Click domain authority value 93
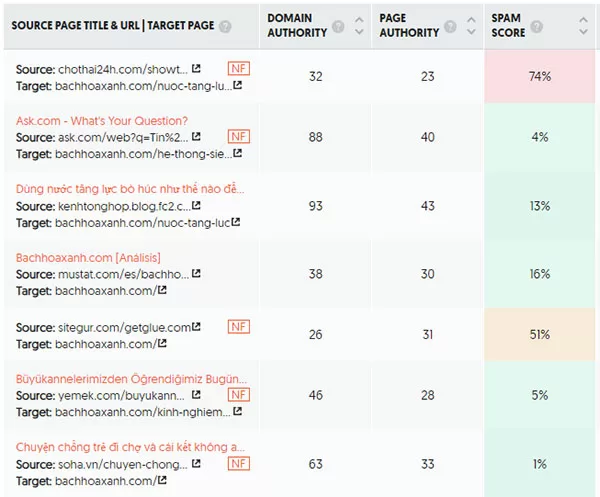Screen dimensions: 600x497 click(316, 206)
